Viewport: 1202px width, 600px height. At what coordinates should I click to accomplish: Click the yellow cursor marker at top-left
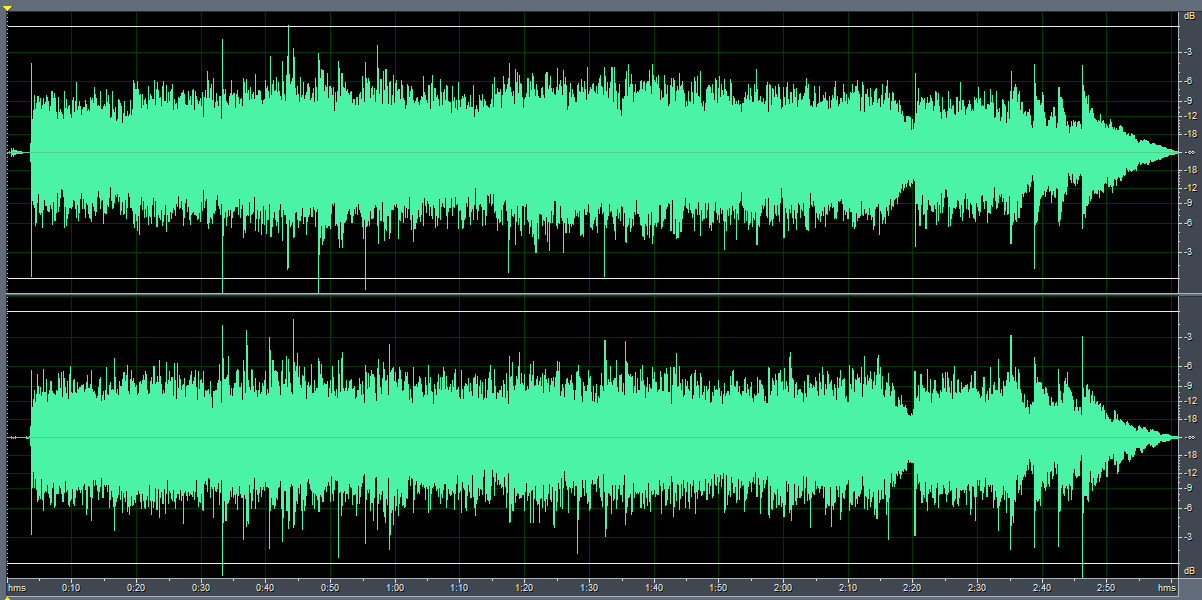pyautogui.click(x=6, y=8)
